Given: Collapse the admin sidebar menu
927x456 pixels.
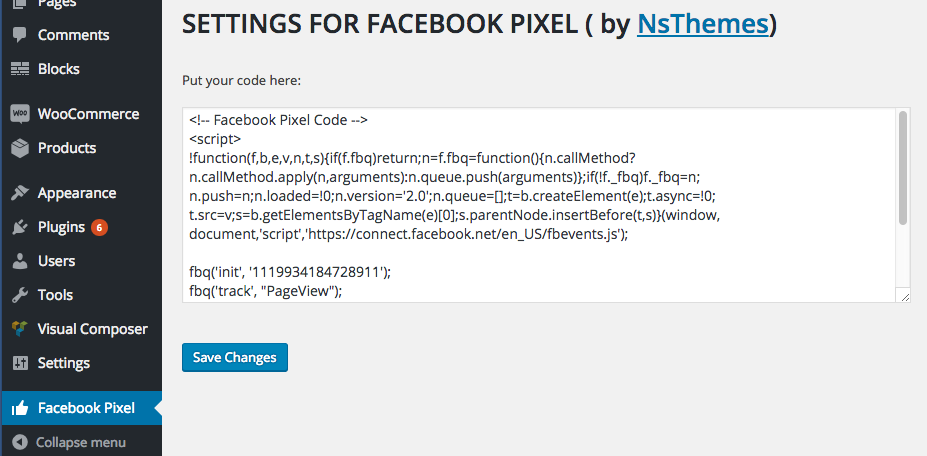Looking at the screenshot, I should coord(69,442).
